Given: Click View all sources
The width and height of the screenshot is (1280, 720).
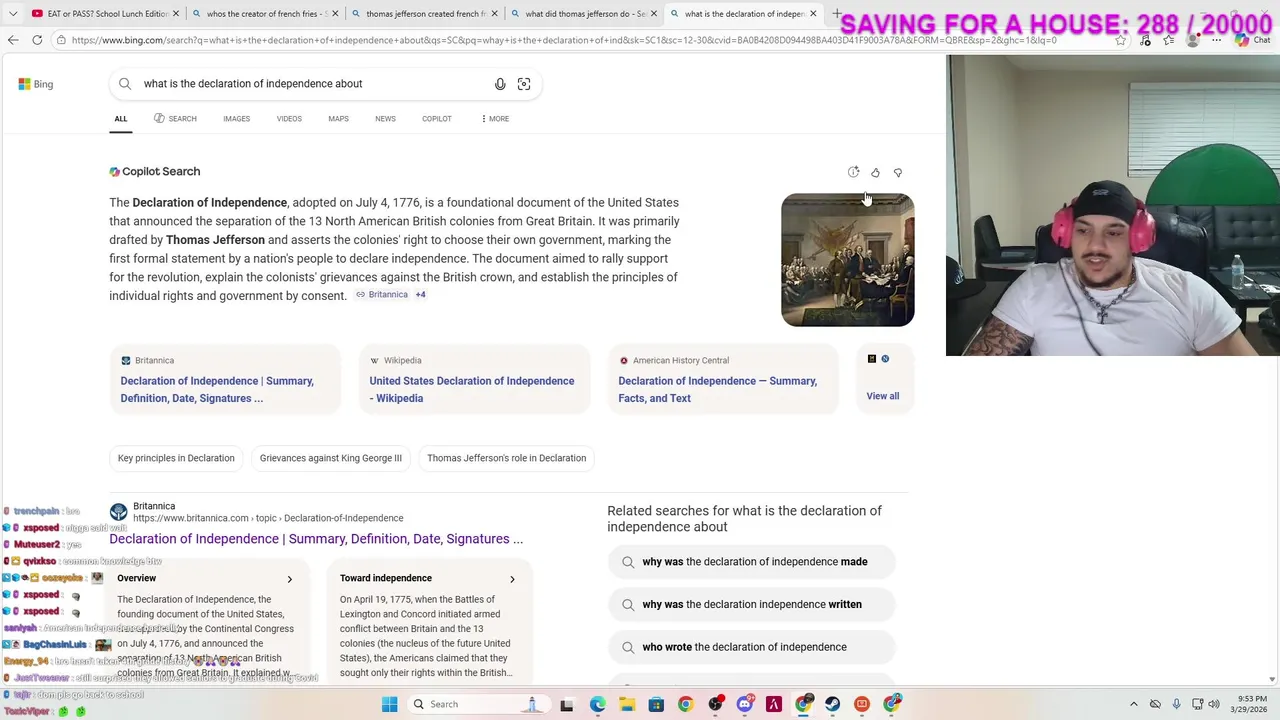Looking at the screenshot, I should click(x=883, y=396).
